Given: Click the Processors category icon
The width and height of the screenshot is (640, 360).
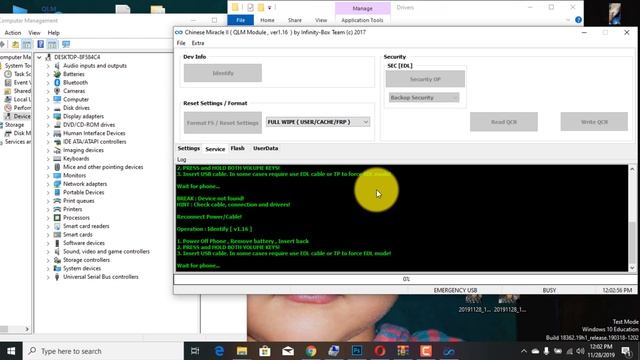Looking at the screenshot, I should point(57,218).
